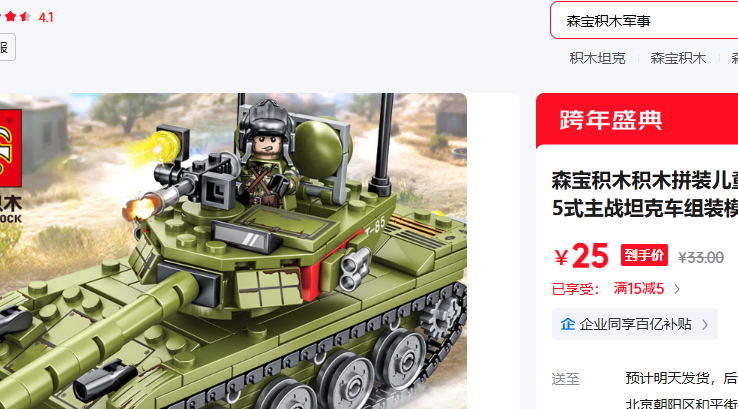The width and height of the screenshot is (738, 409).
Task: Open the 跨年盛典 promotion banner
Action: (x=637, y=120)
